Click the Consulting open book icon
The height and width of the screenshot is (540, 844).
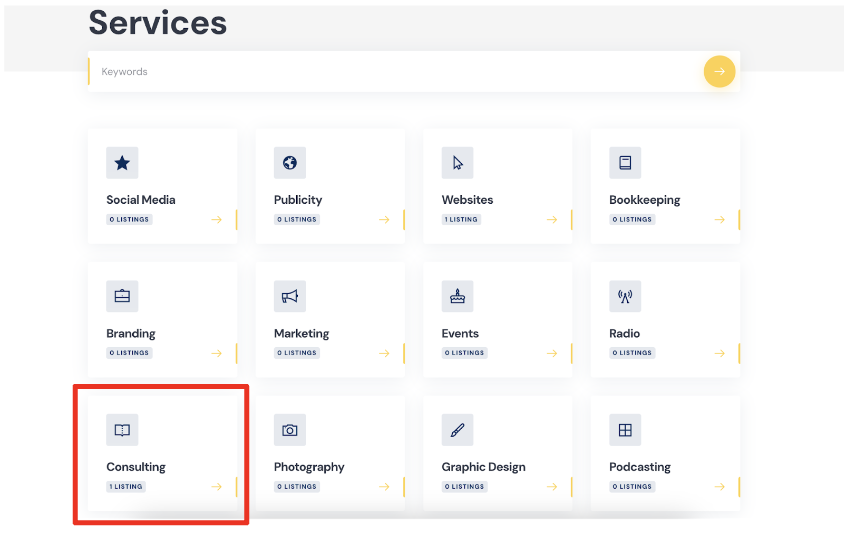pos(122,430)
